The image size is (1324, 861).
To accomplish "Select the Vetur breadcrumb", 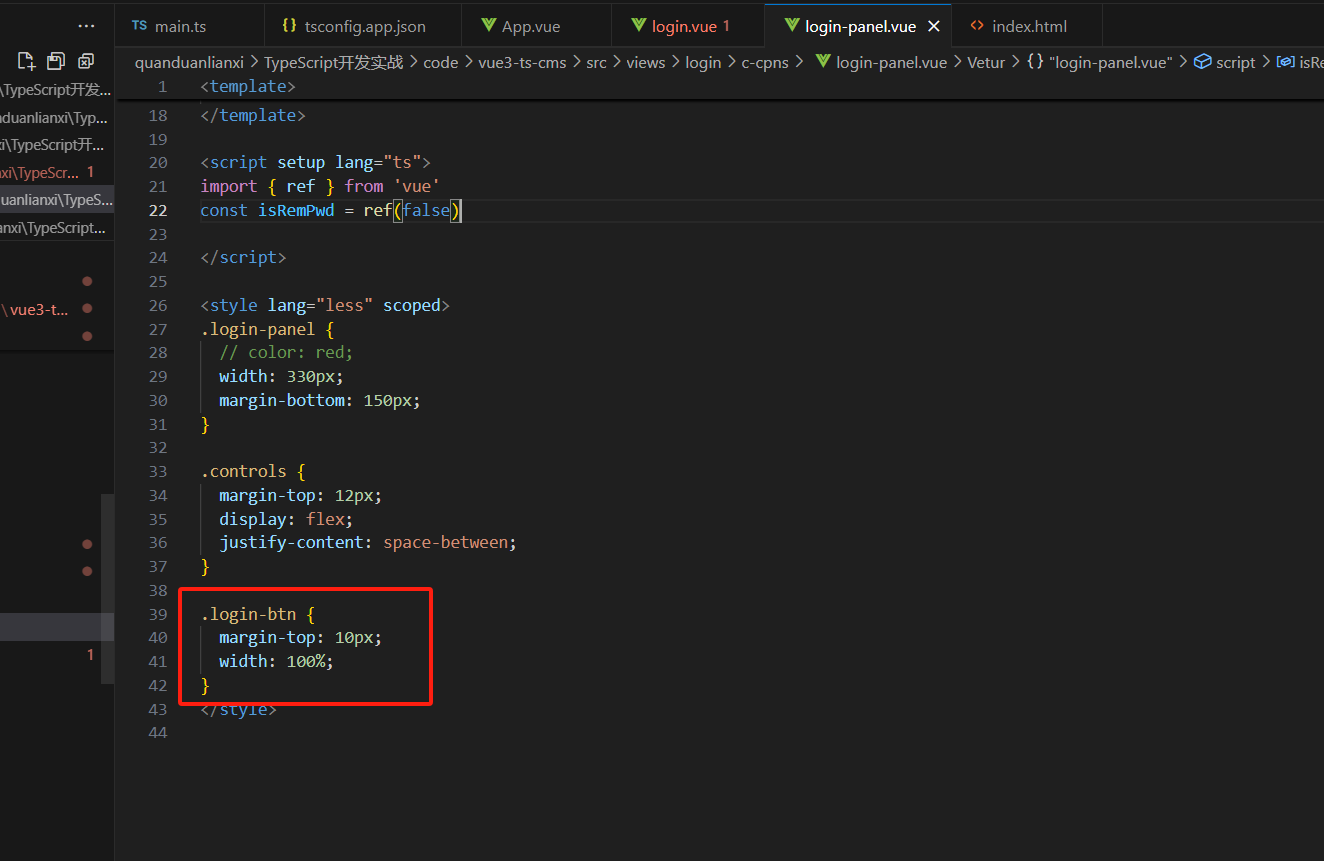I will [986, 62].
